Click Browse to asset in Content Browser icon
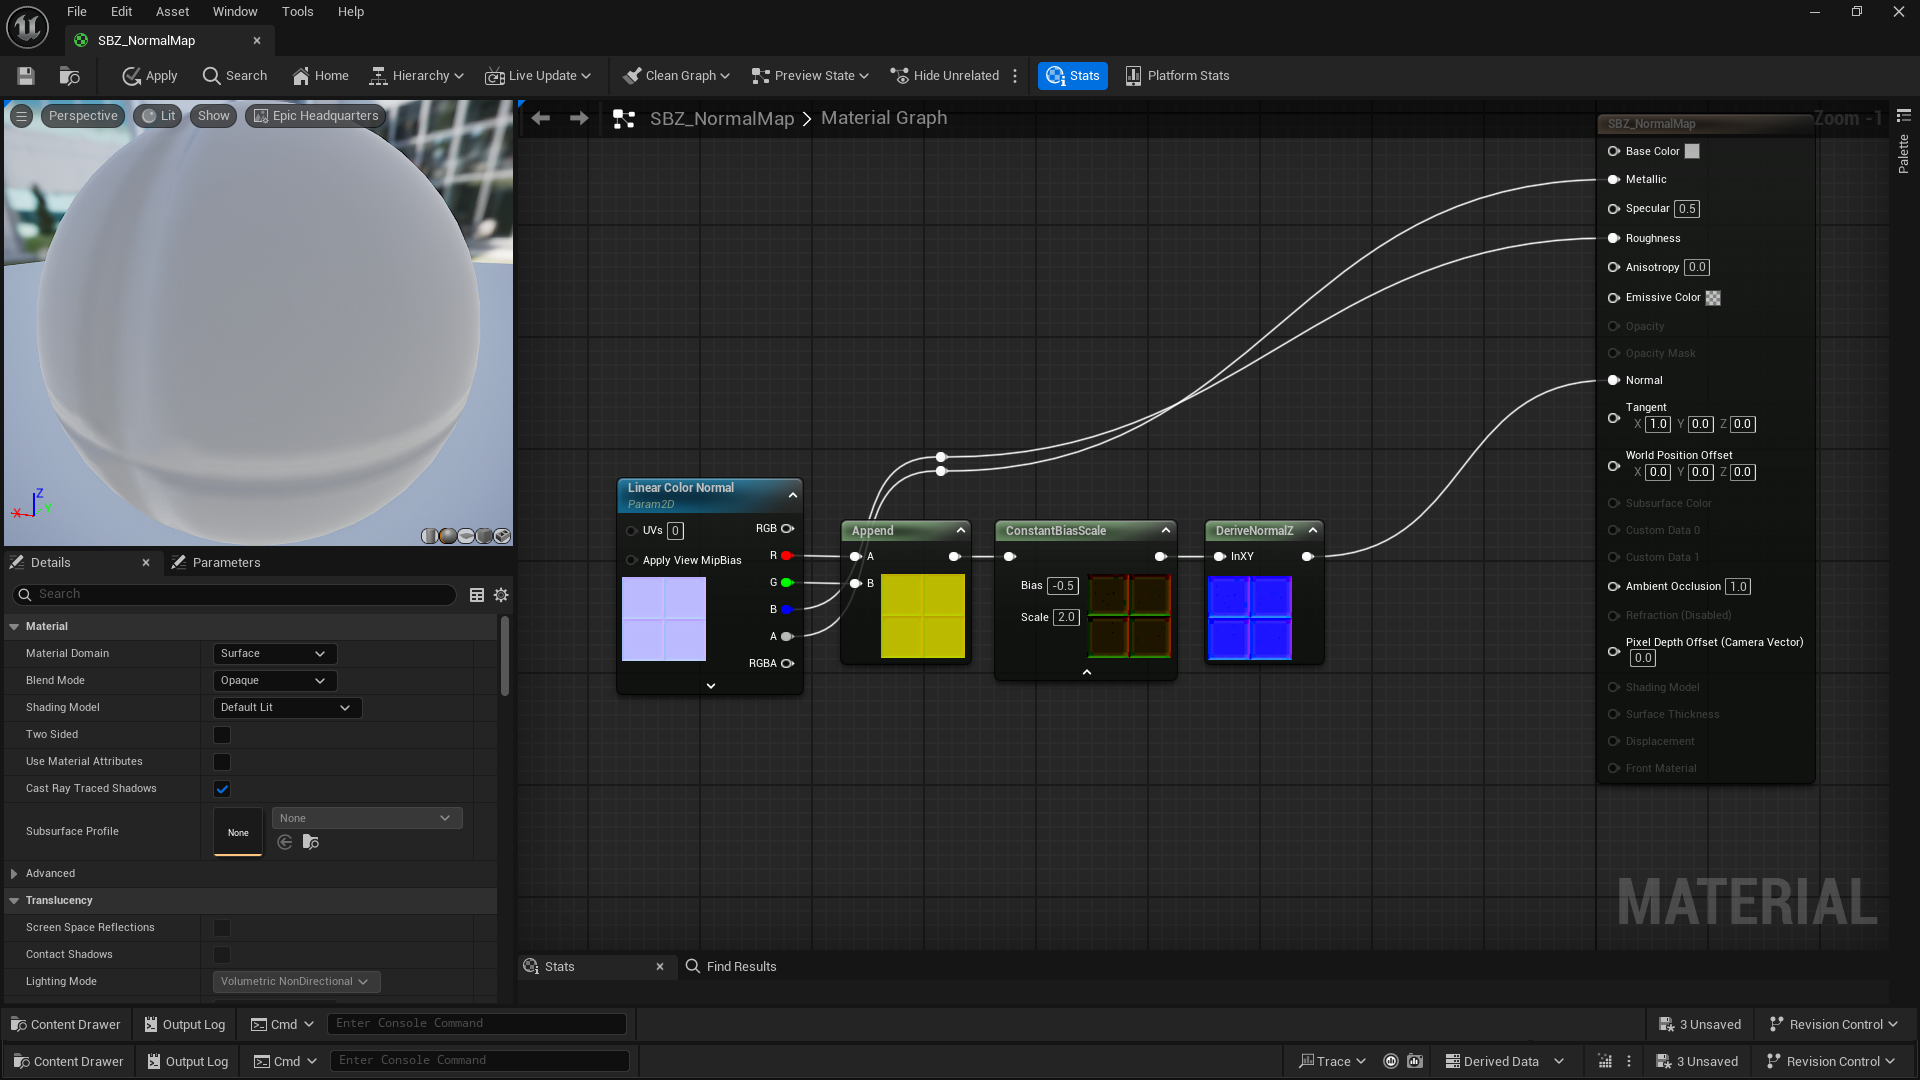1920x1080 pixels. pyautogui.click(x=70, y=76)
